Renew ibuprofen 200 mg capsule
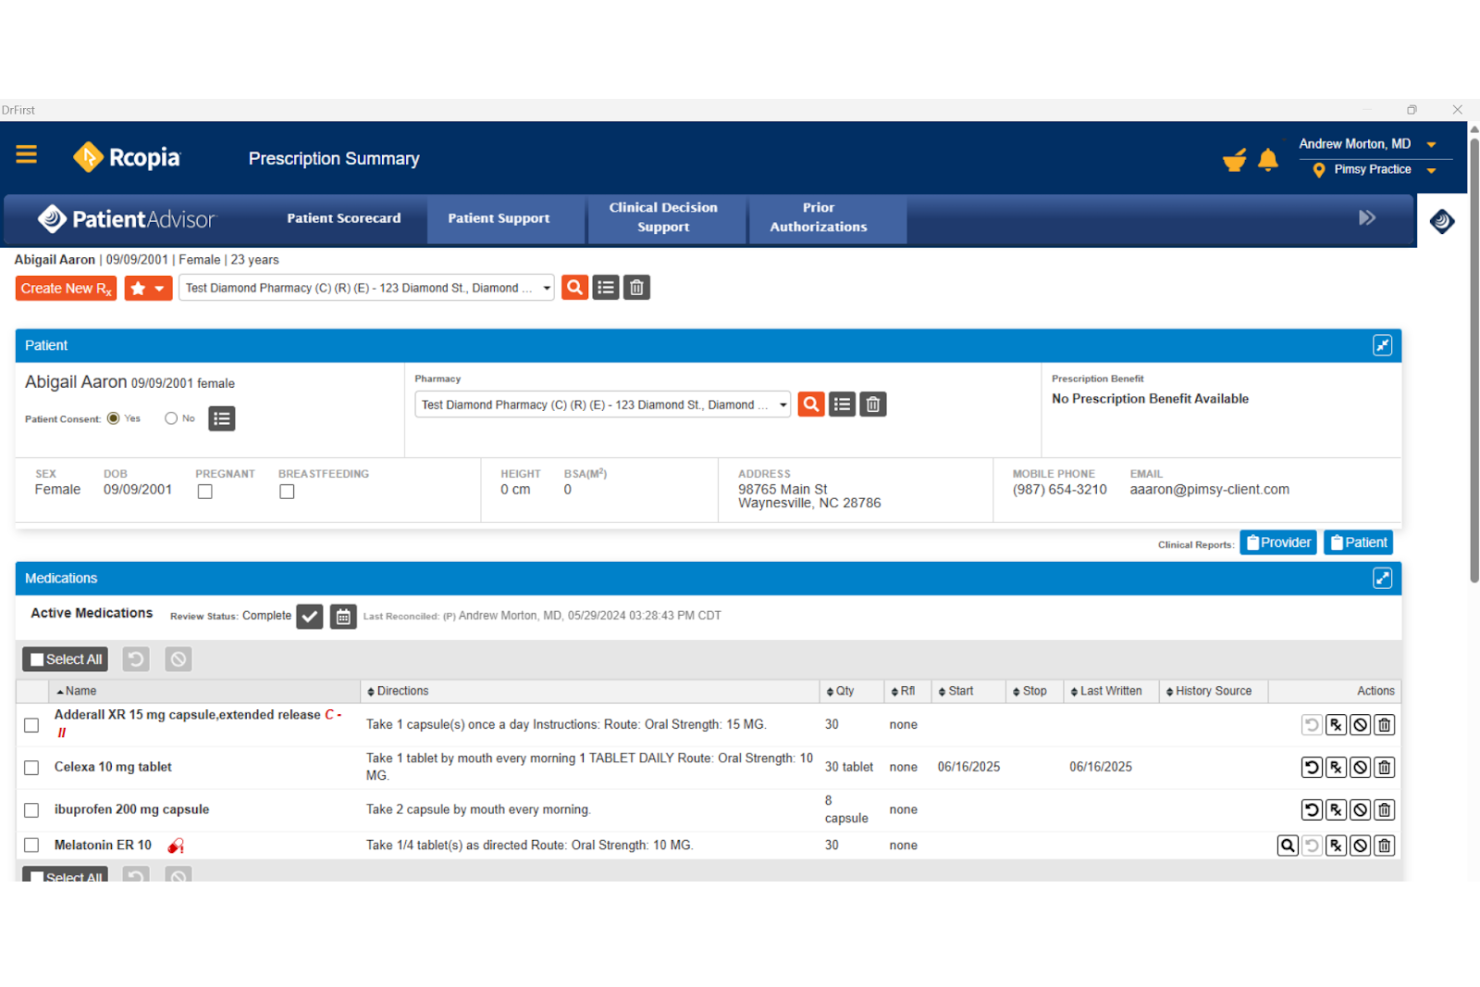The width and height of the screenshot is (1480, 987). click(1312, 810)
